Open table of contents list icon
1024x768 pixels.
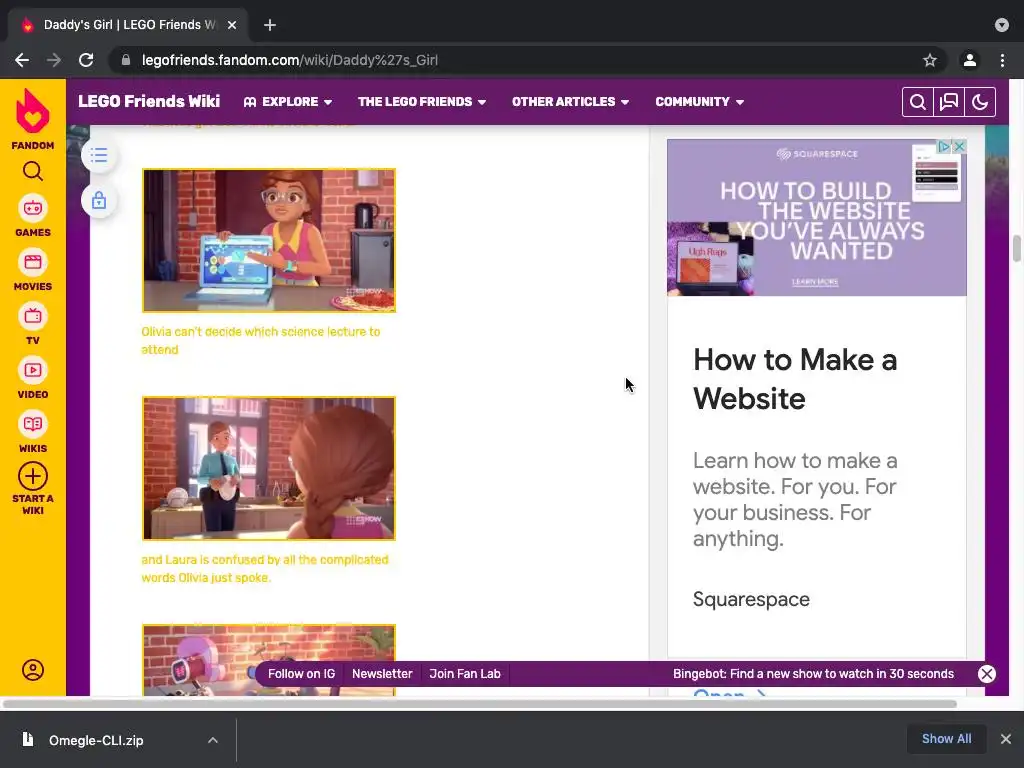tap(99, 155)
